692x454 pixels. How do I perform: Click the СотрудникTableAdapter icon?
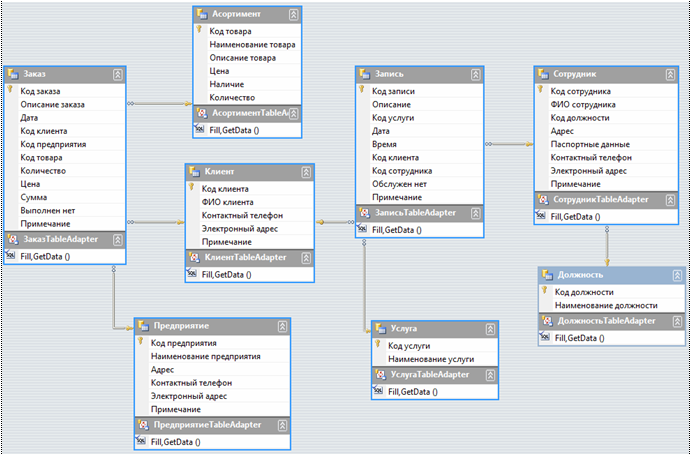click(543, 200)
